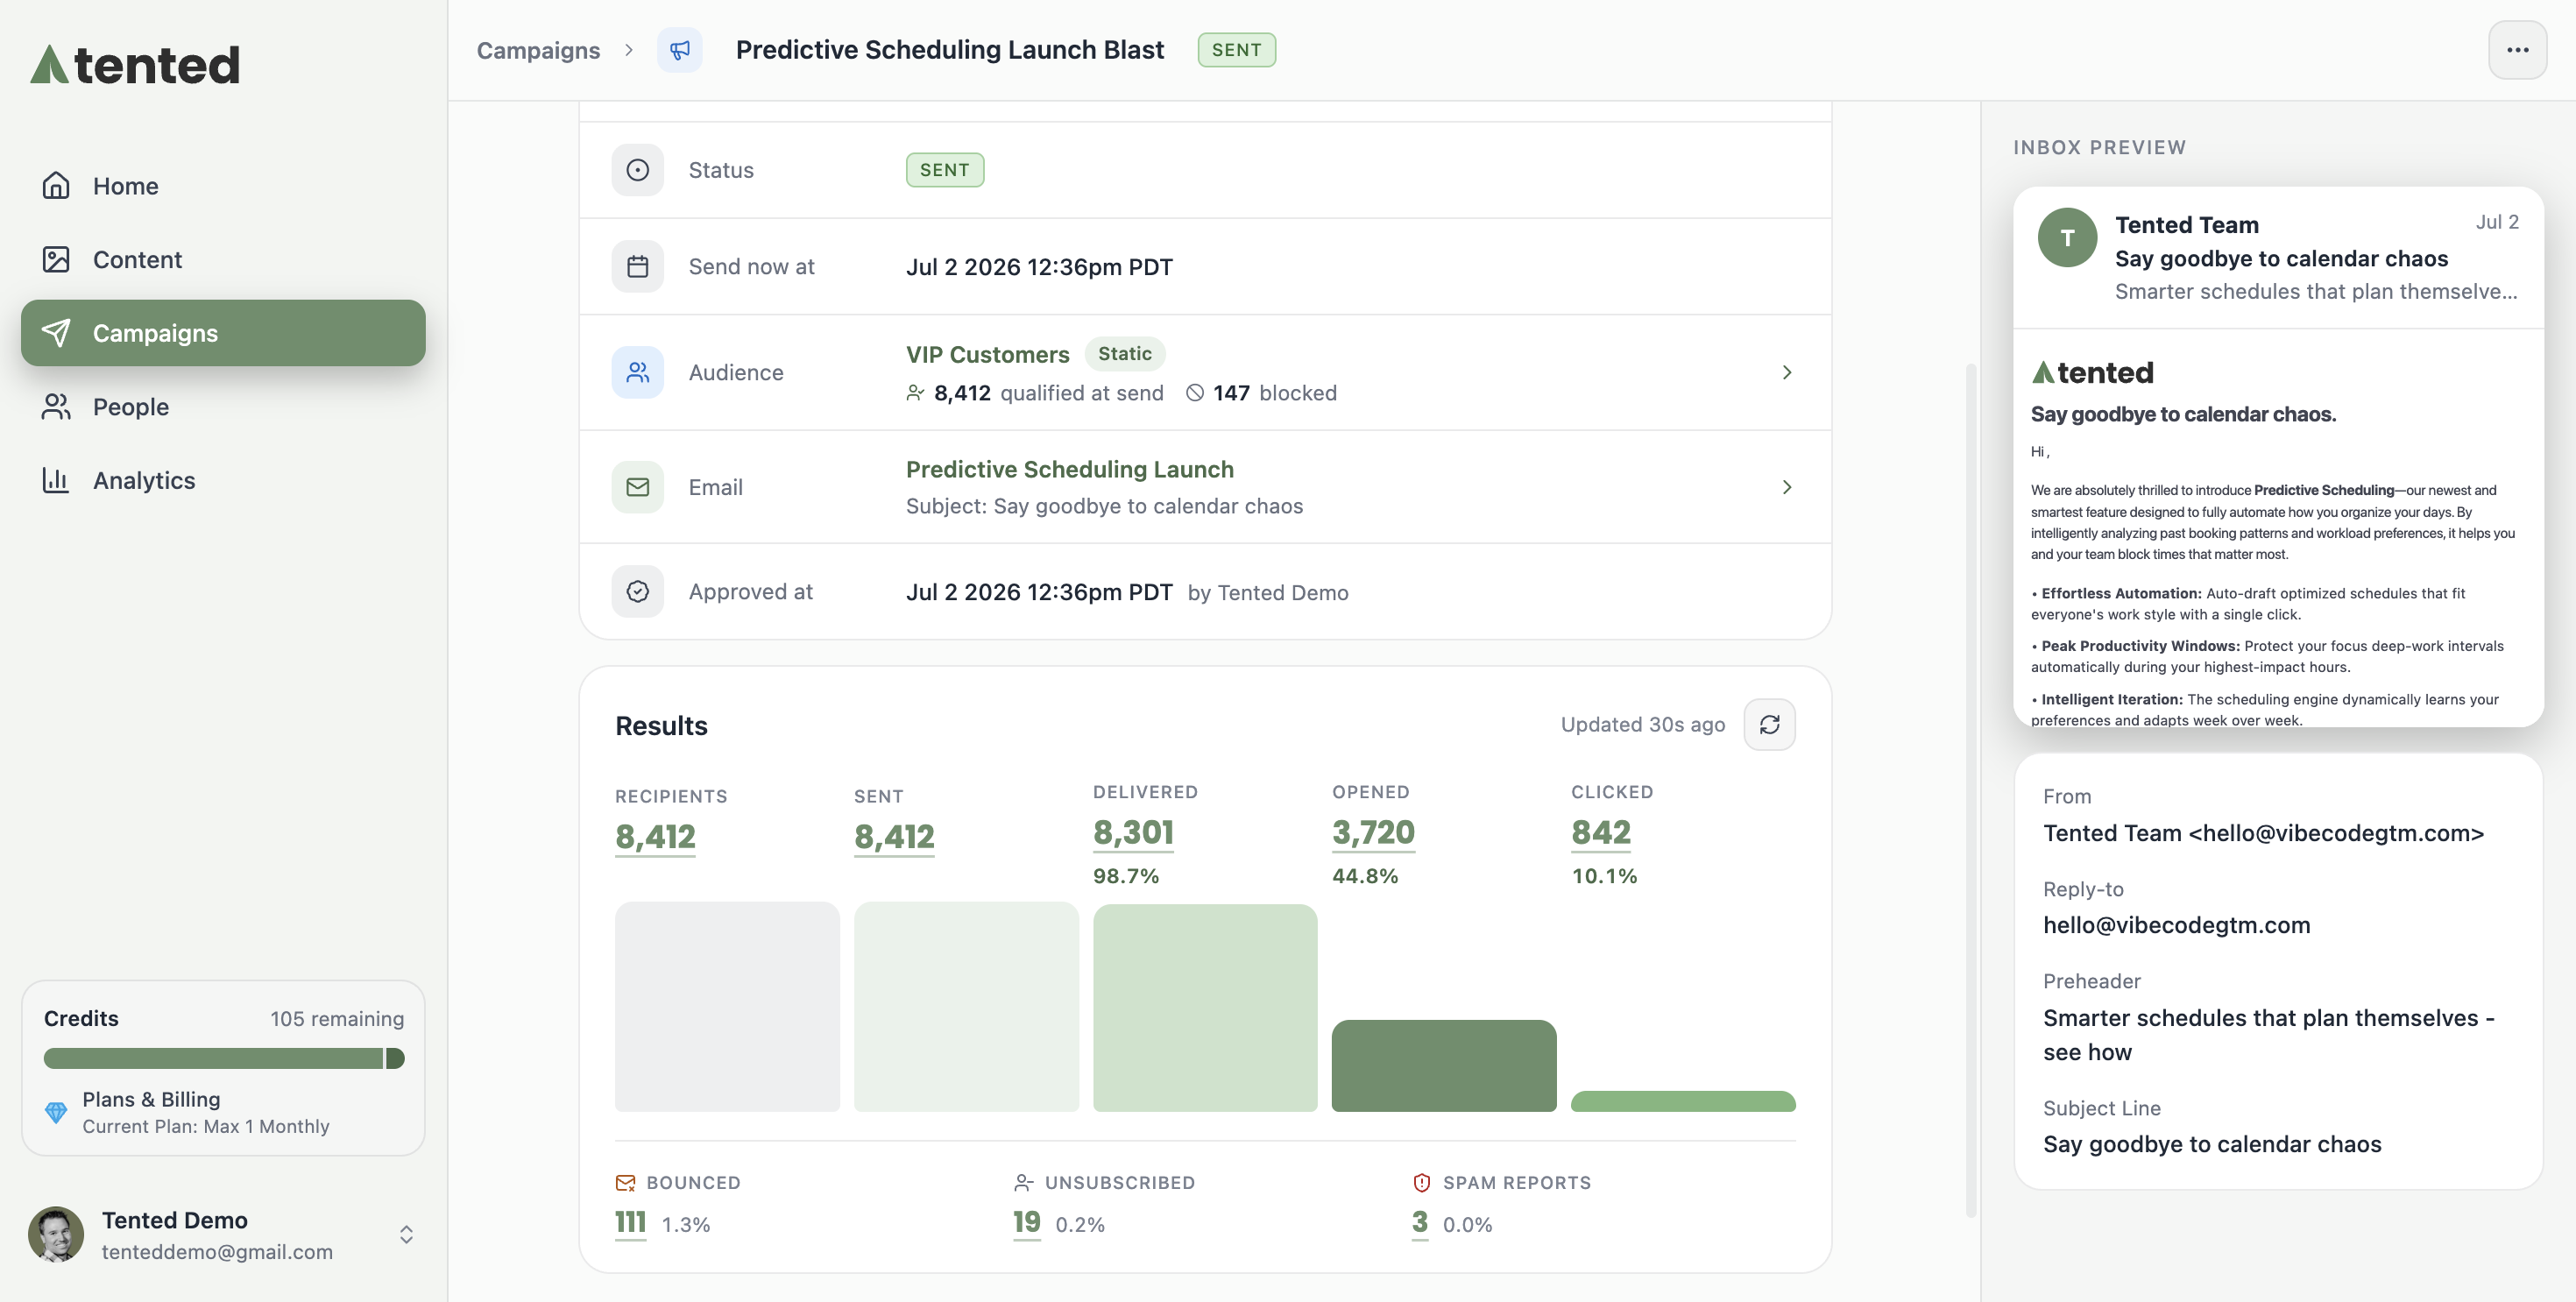Screen dimensions: 2576x1302
Task: Click the Tented logo in the sidebar
Action: click(x=135, y=65)
